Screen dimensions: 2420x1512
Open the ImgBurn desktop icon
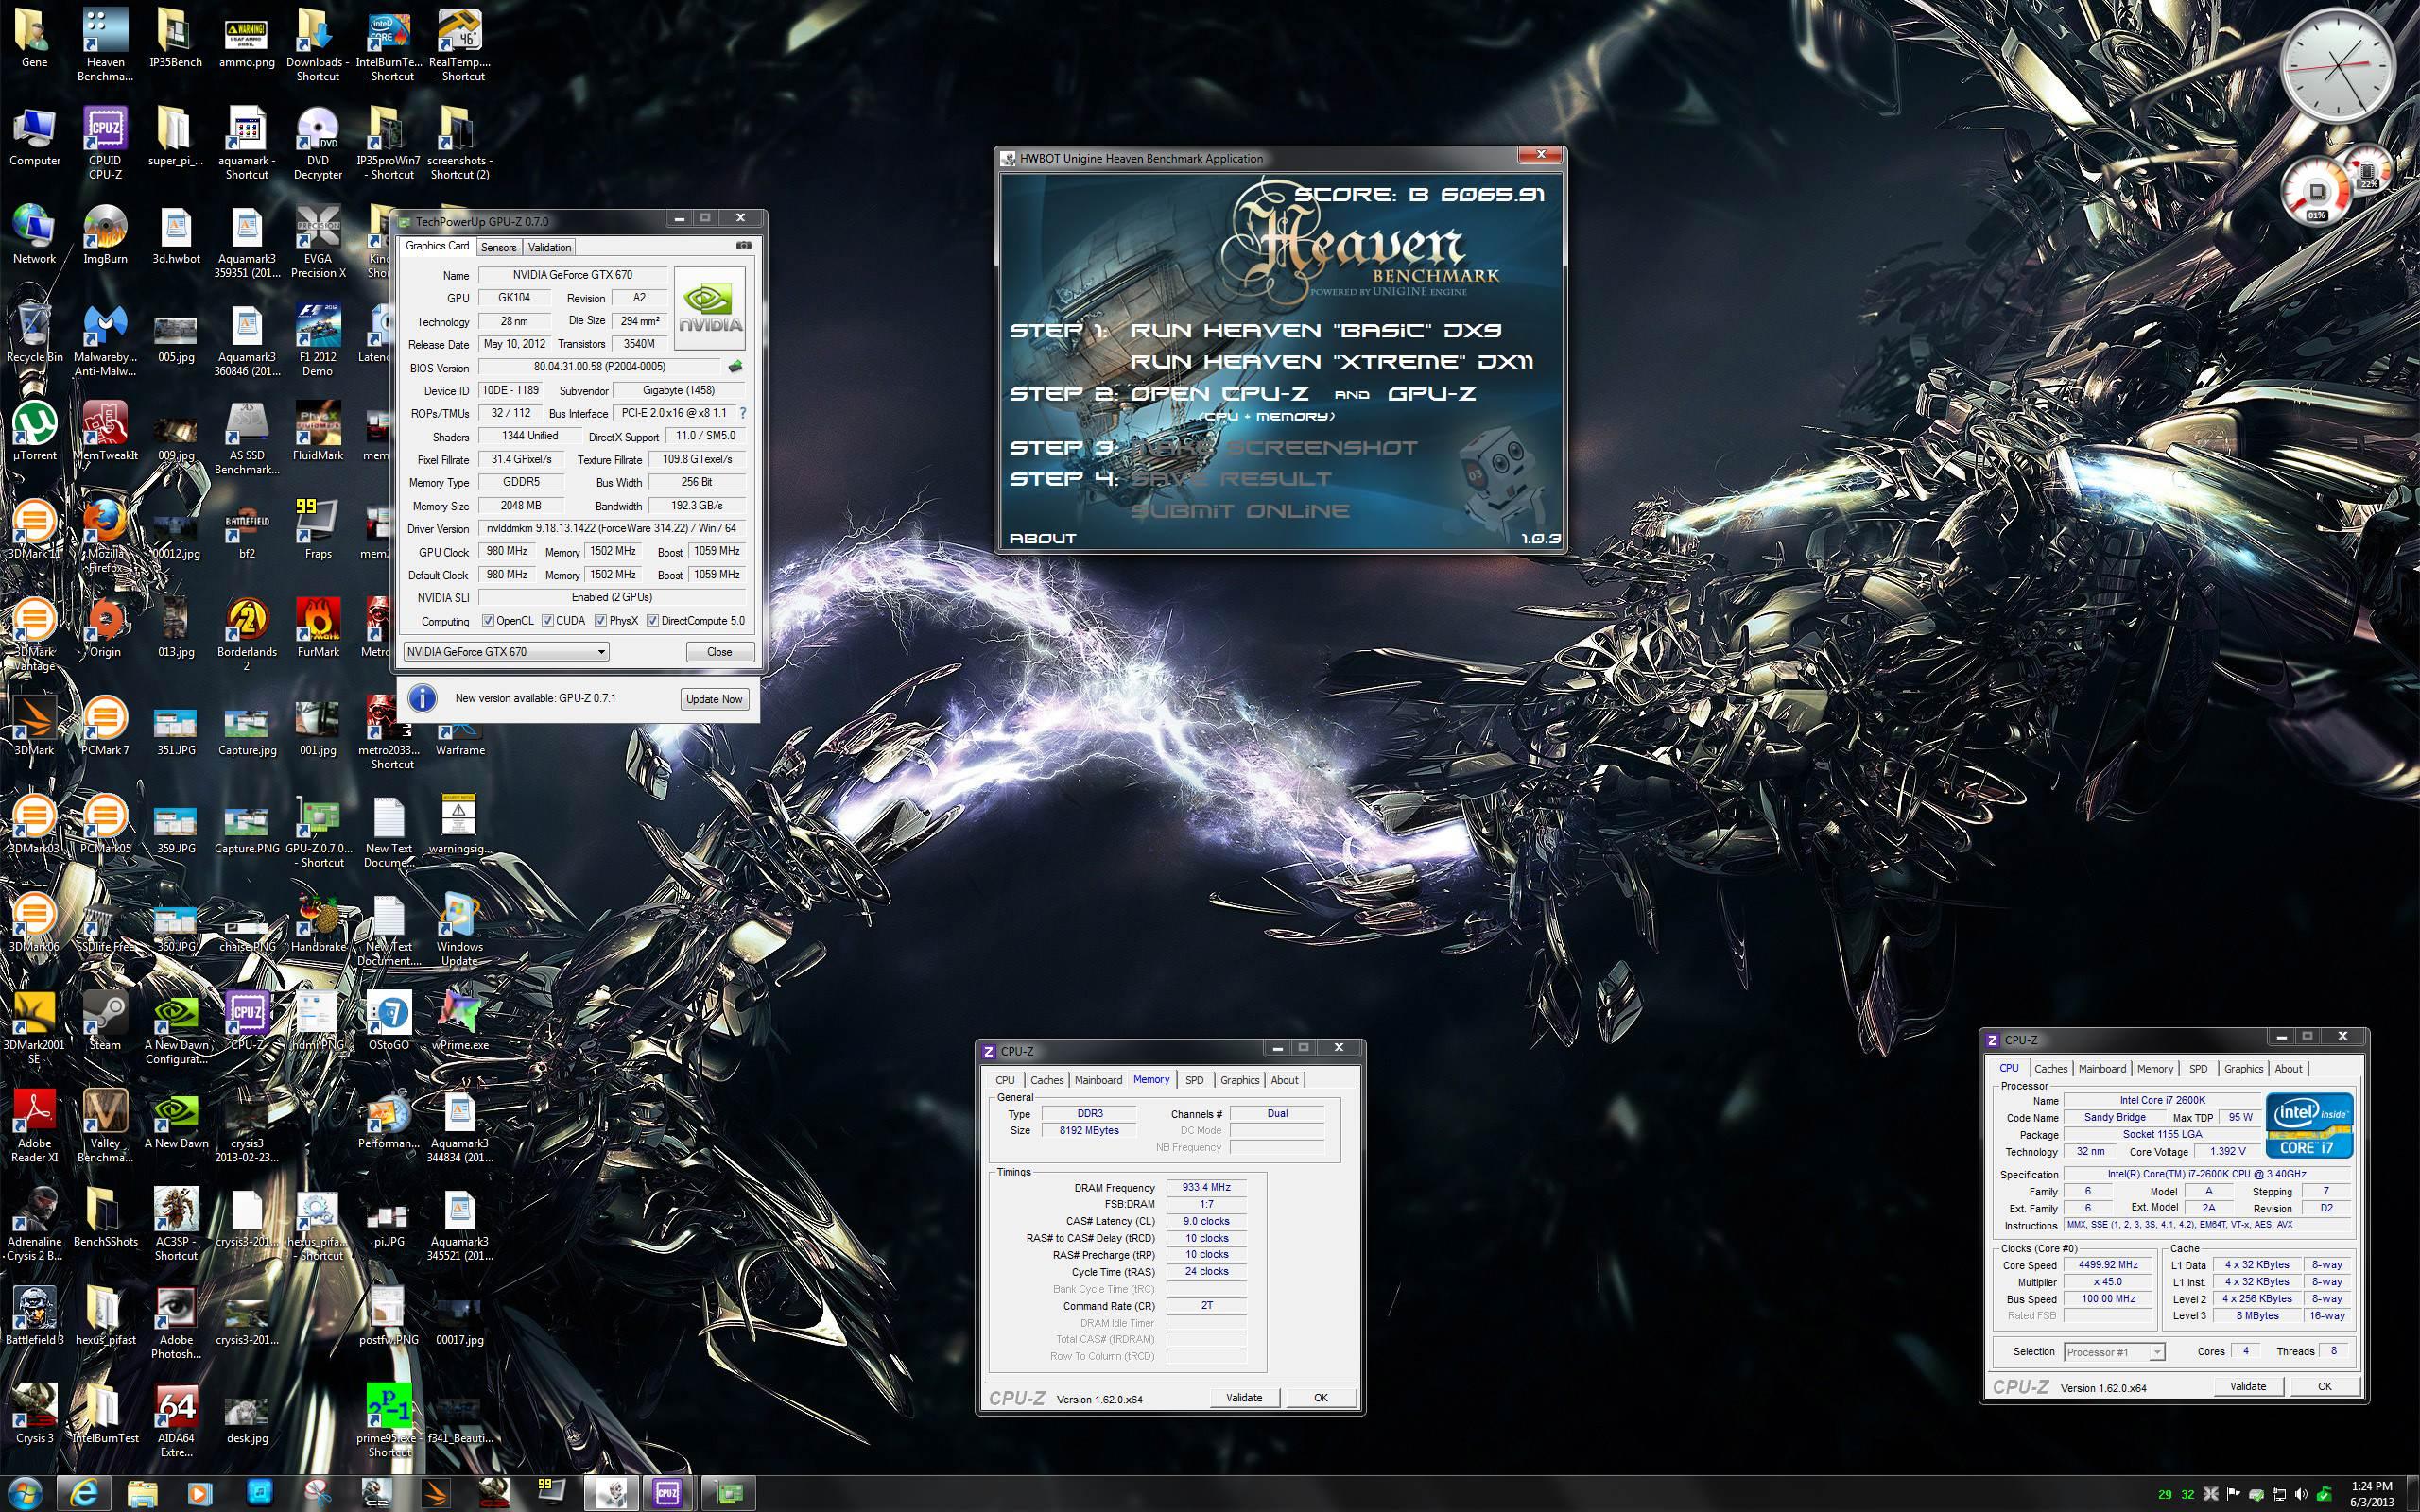(105, 236)
